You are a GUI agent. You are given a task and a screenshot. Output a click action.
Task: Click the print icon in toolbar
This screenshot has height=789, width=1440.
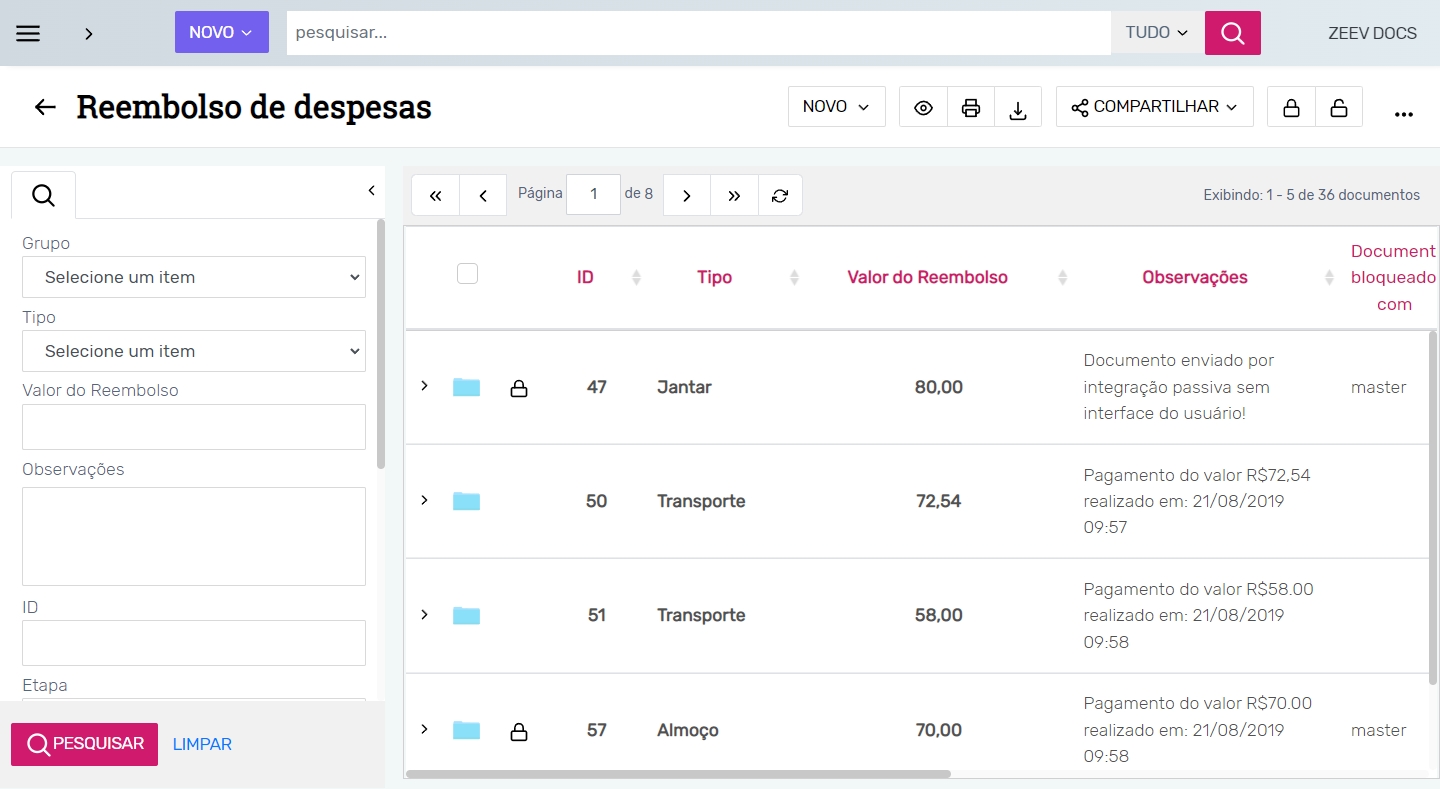click(970, 107)
